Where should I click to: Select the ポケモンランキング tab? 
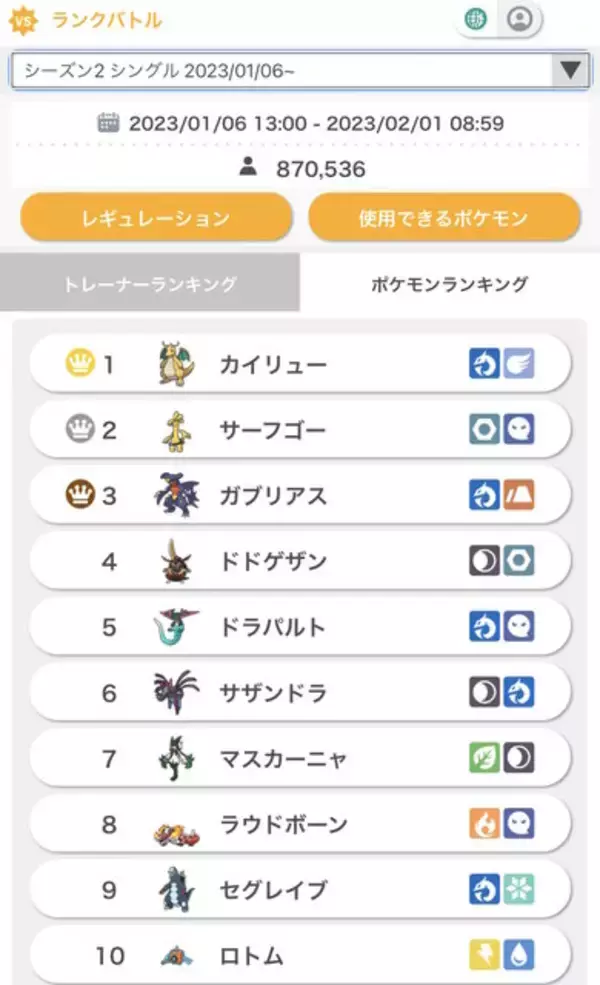(449, 284)
